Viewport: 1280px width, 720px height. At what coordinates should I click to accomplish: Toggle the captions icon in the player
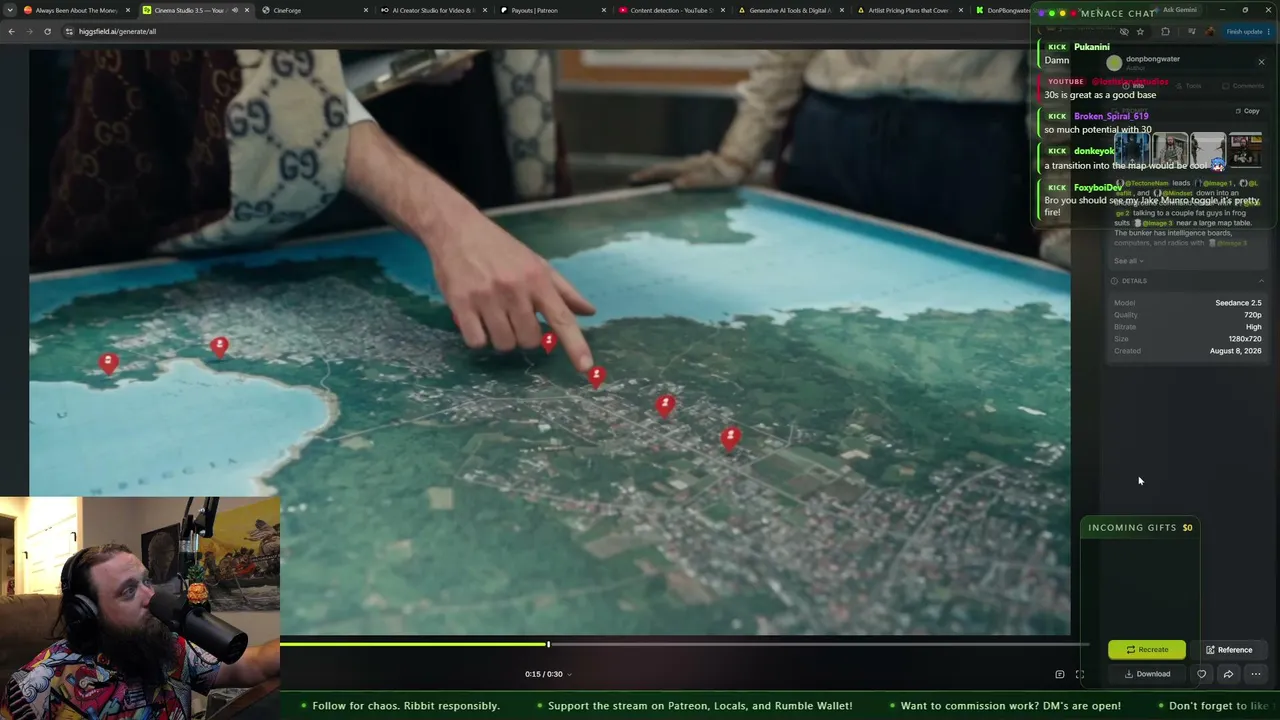point(1060,674)
